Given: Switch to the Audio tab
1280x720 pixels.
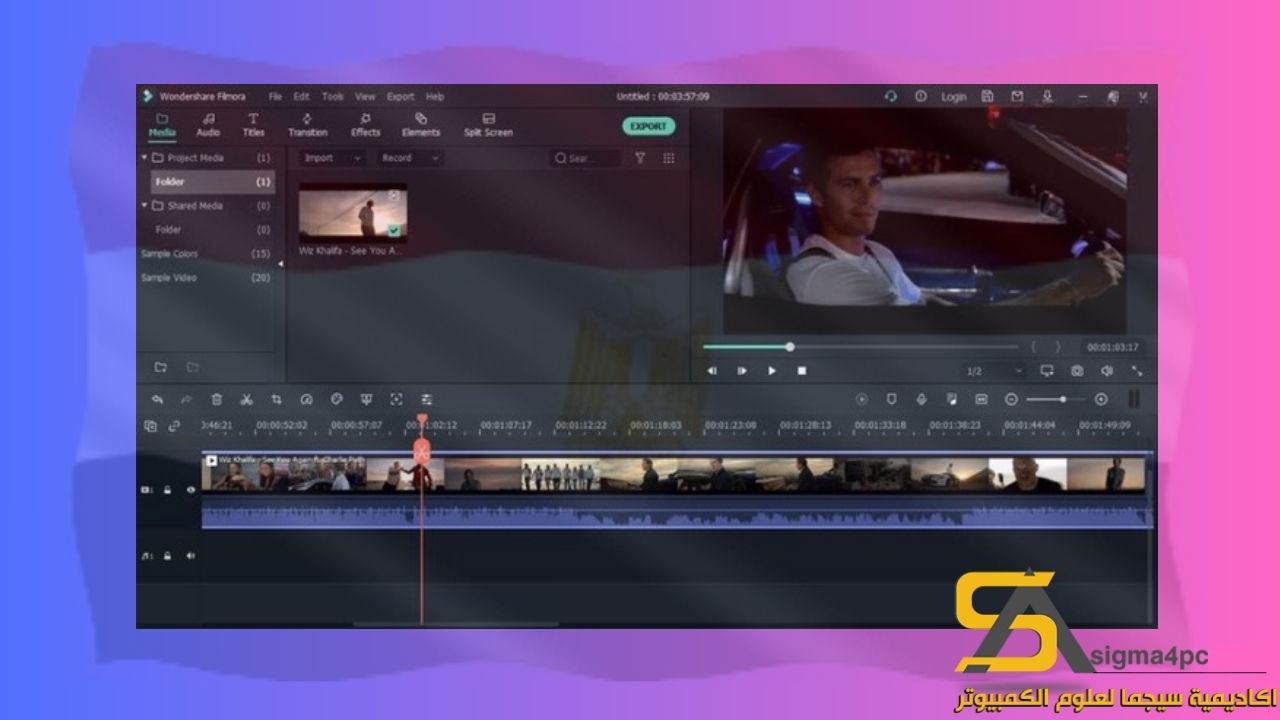Looking at the screenshot, I should pyautogui.click(x=208, y=124).
